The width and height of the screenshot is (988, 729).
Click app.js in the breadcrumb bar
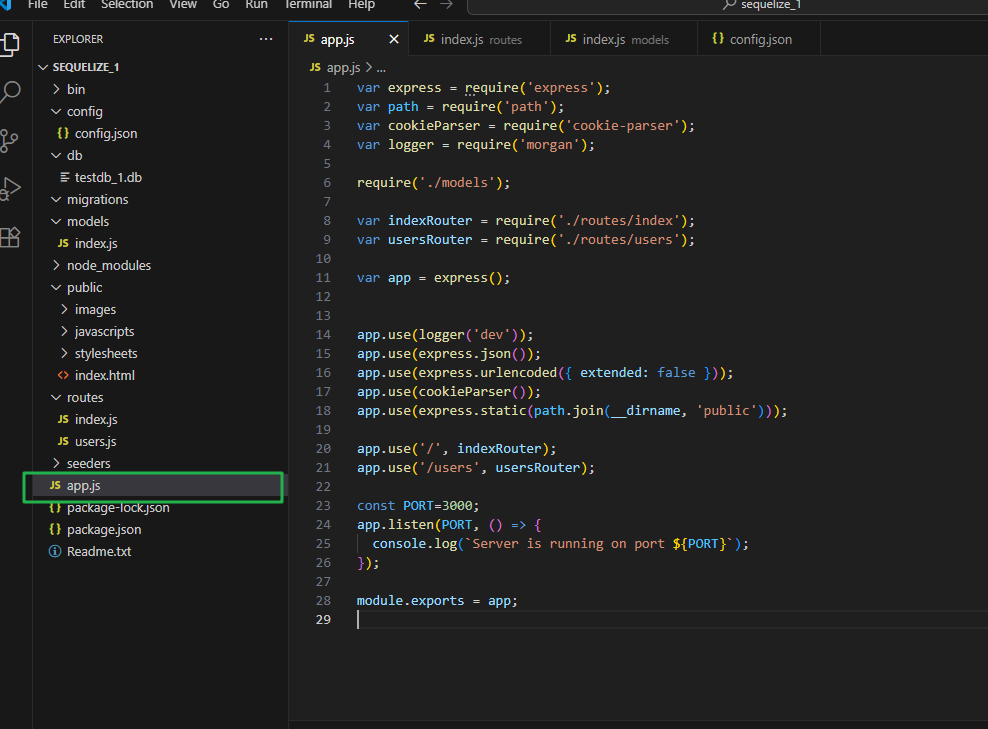click(343, 67)
